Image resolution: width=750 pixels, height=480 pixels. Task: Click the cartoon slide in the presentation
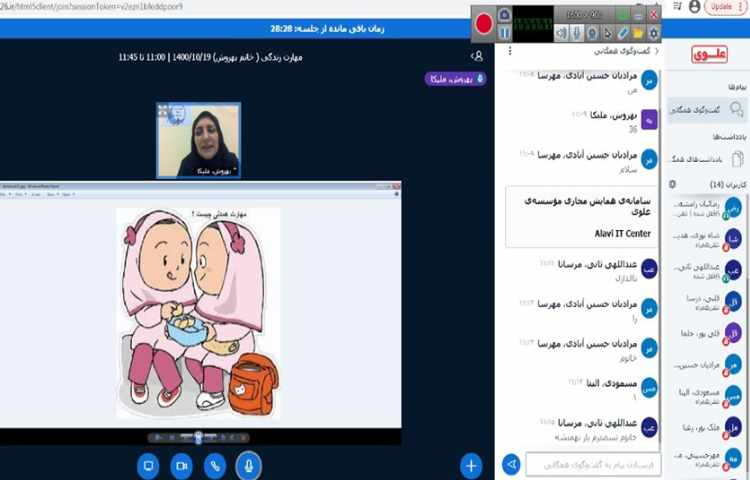(x=198, y=313)
